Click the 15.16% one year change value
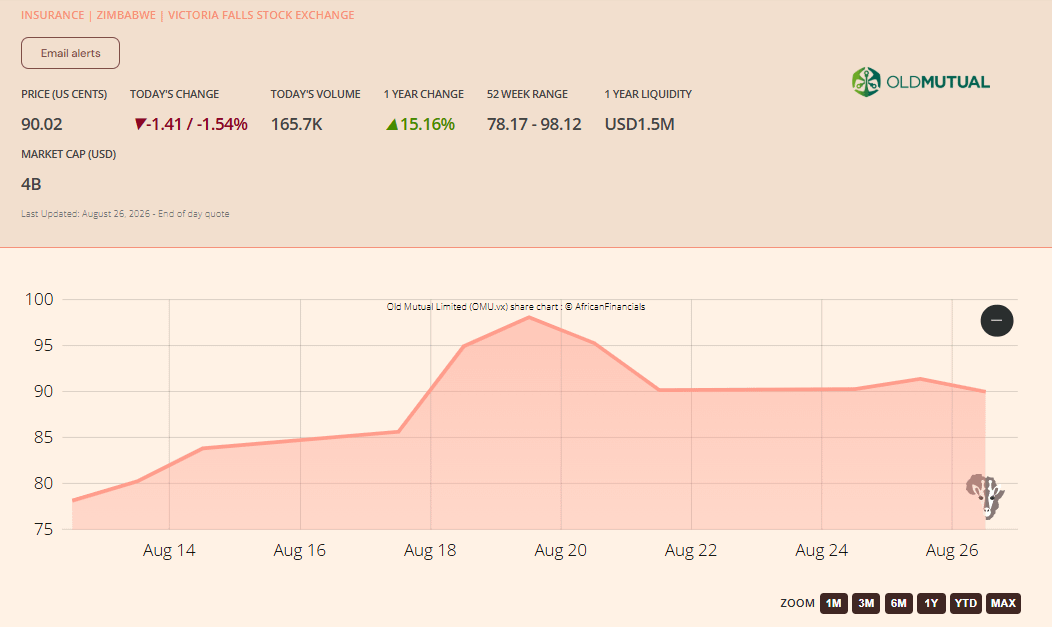 (427, 124)
